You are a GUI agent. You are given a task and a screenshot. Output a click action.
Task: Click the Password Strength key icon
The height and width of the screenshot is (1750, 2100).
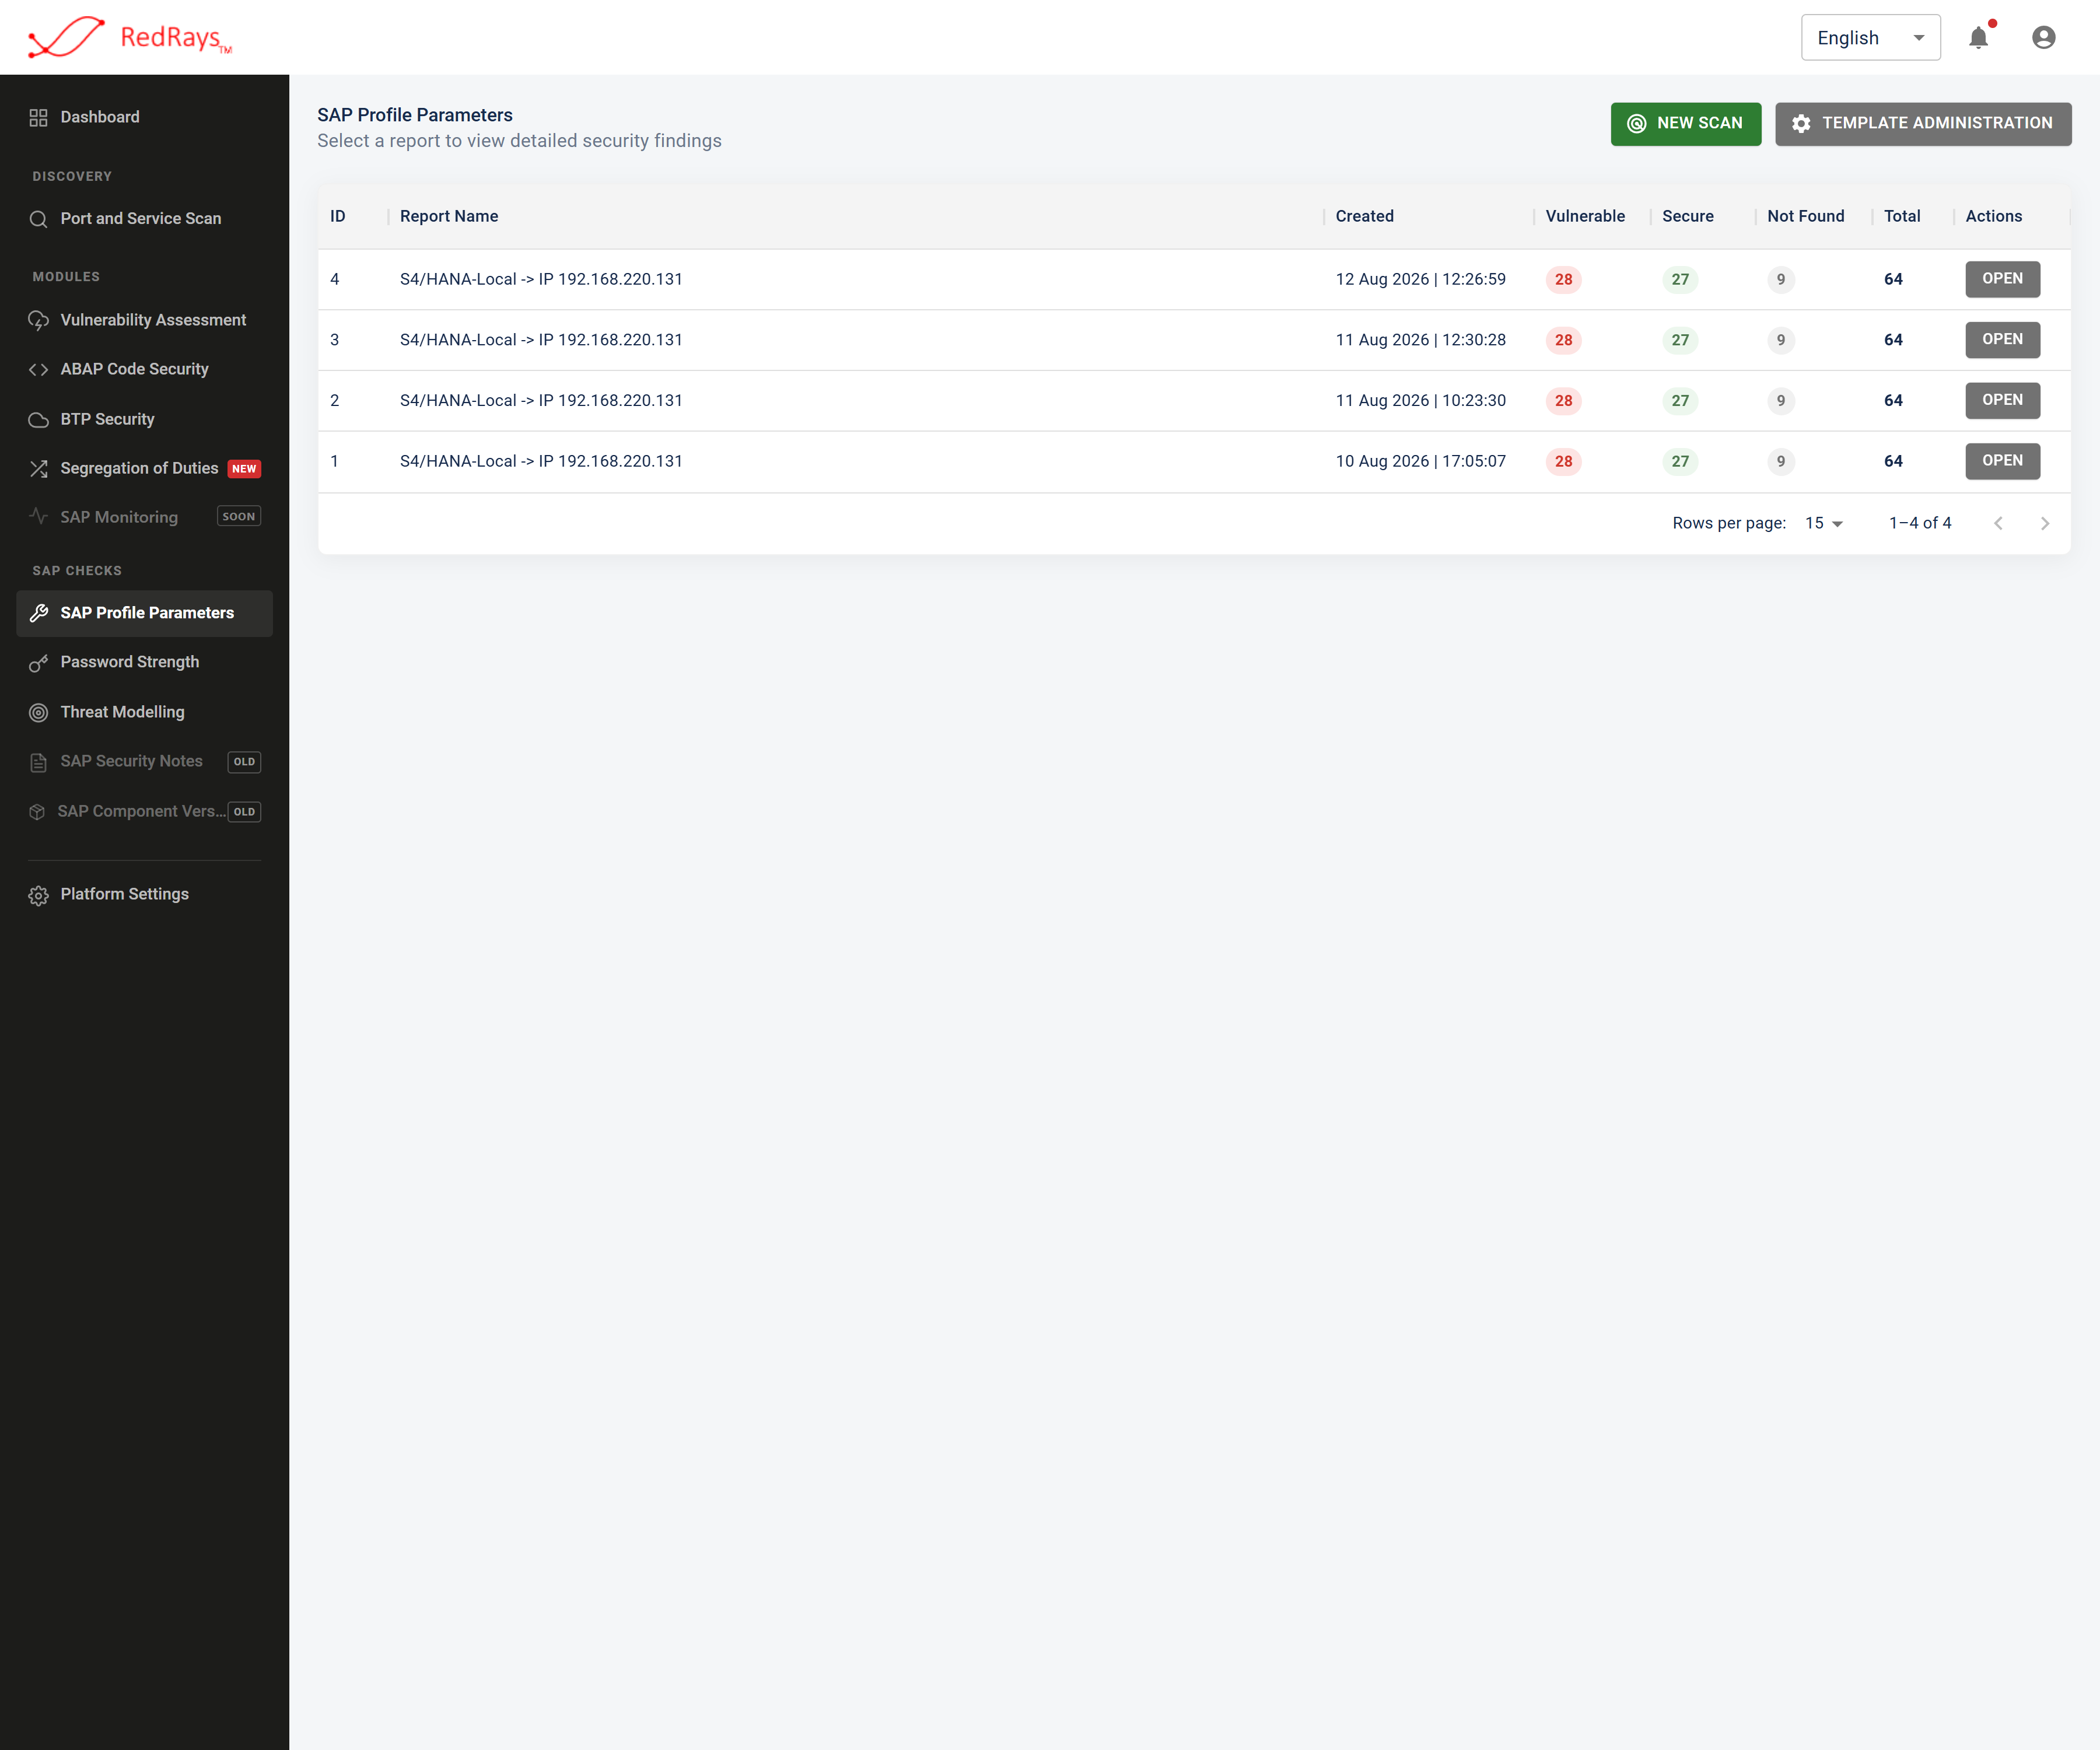[38, 663]
